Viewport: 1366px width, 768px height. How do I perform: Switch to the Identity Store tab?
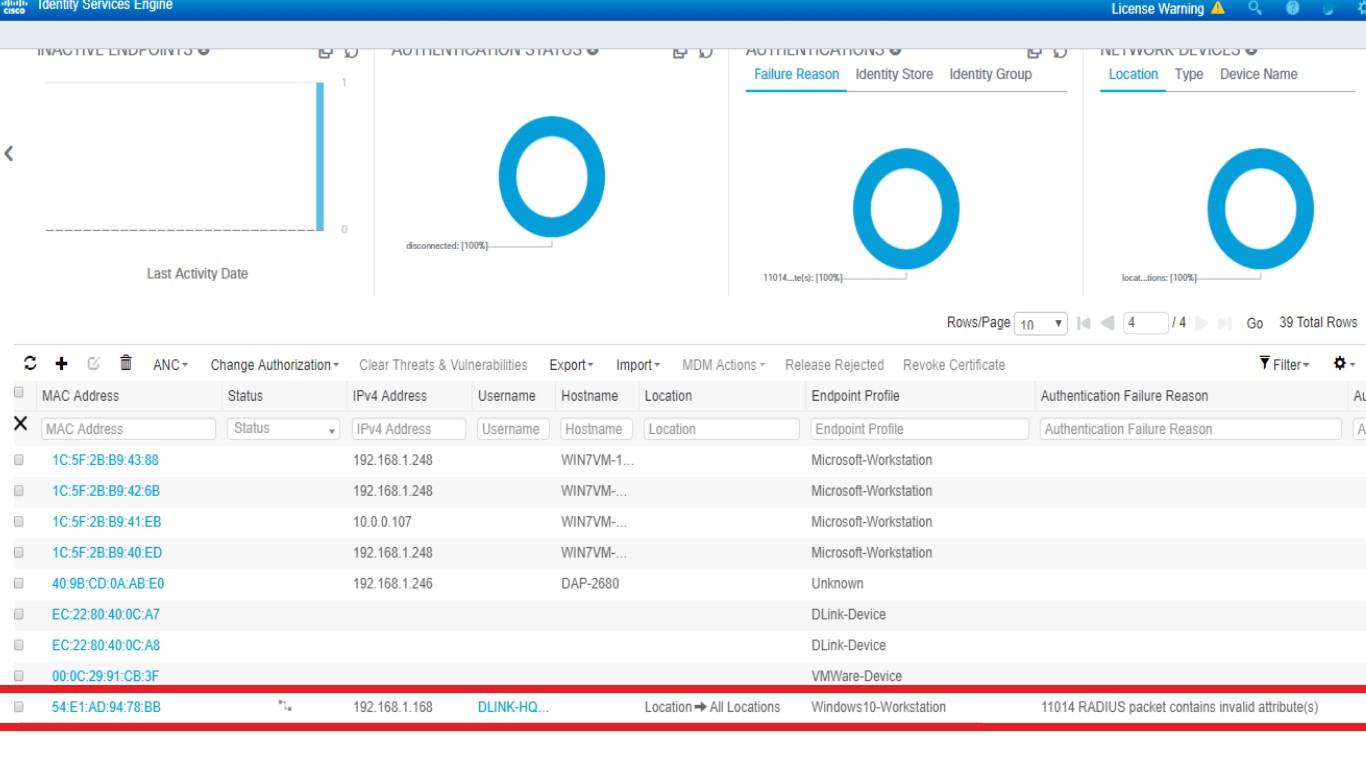pos(894,74)
